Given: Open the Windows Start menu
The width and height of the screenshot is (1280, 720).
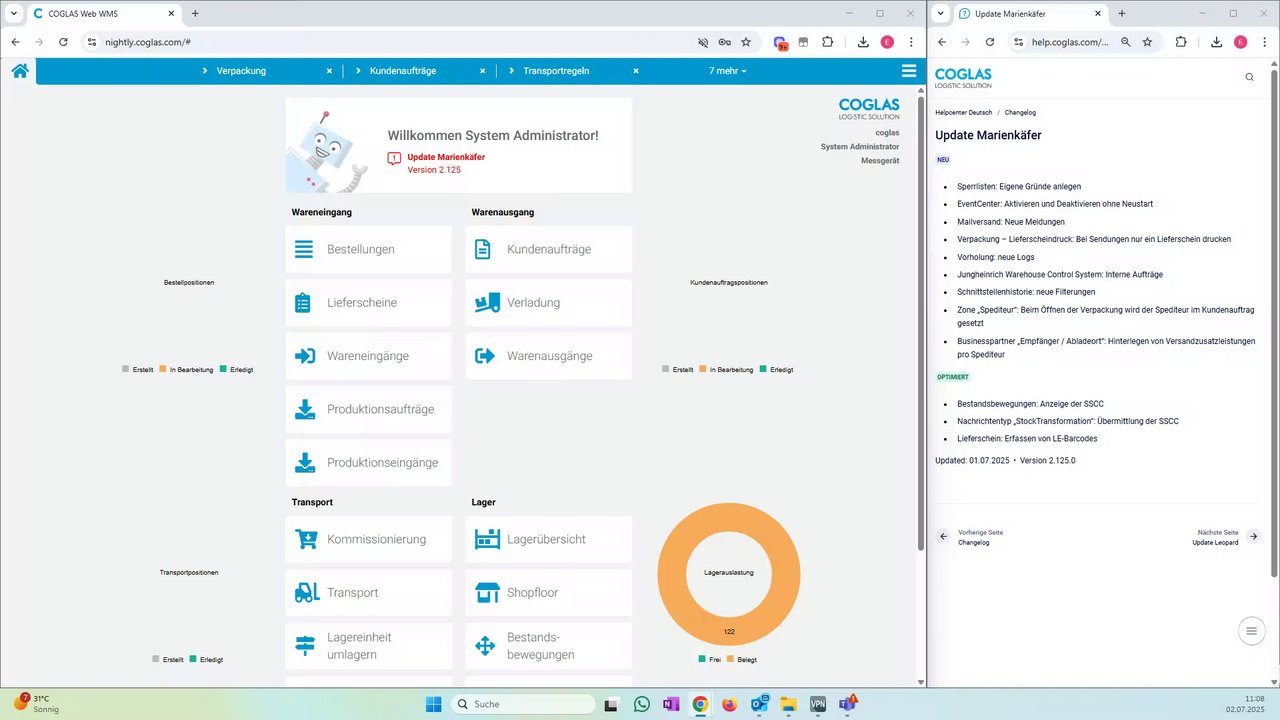Looking at the screenshot, I should click(x=433, y=704).
